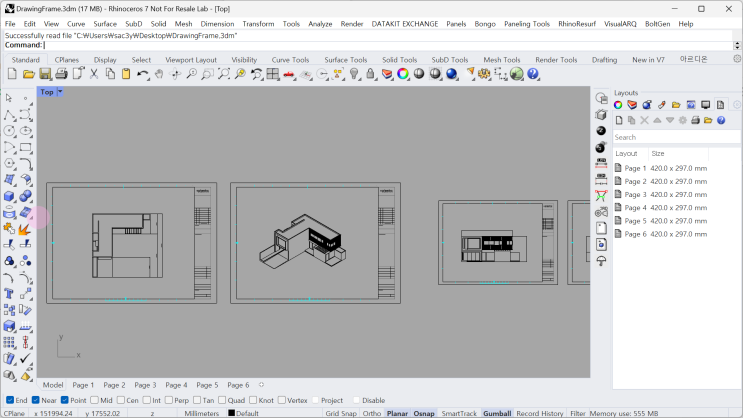Add a new layout tab with plus icon

(261, 385)
